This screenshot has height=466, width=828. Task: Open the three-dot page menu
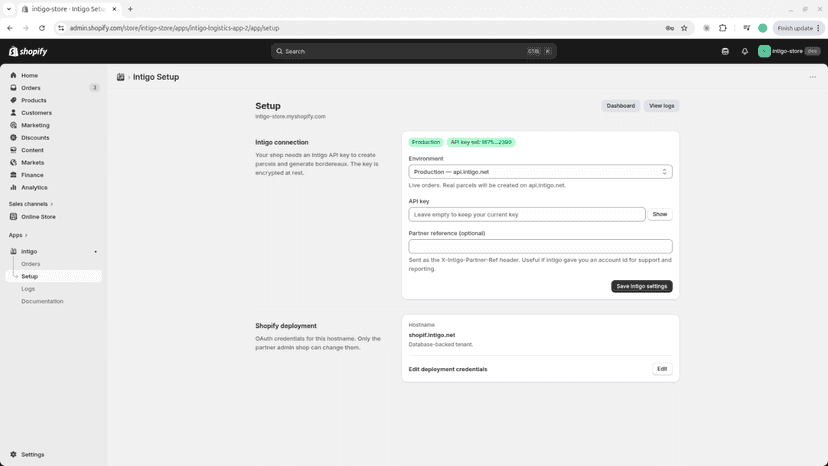[x=813, y=77]
